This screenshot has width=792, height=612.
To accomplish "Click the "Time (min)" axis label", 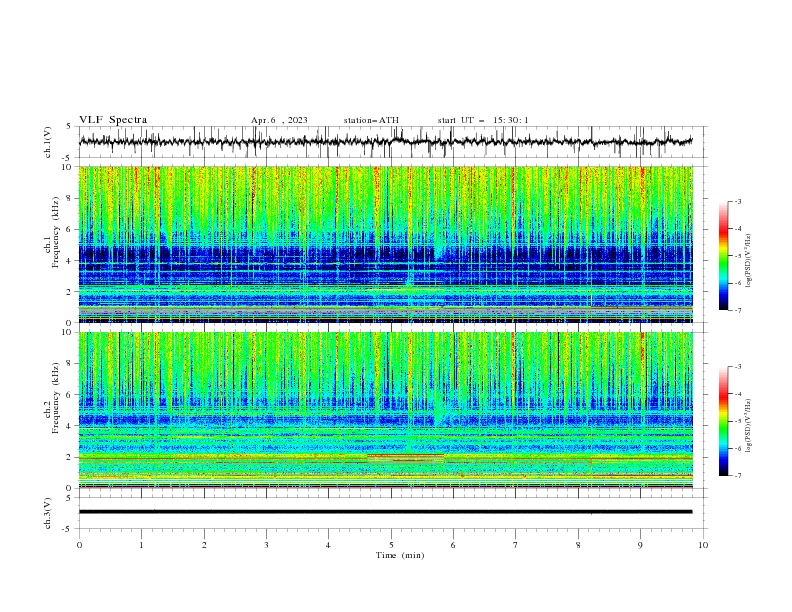I will (400, 555).
